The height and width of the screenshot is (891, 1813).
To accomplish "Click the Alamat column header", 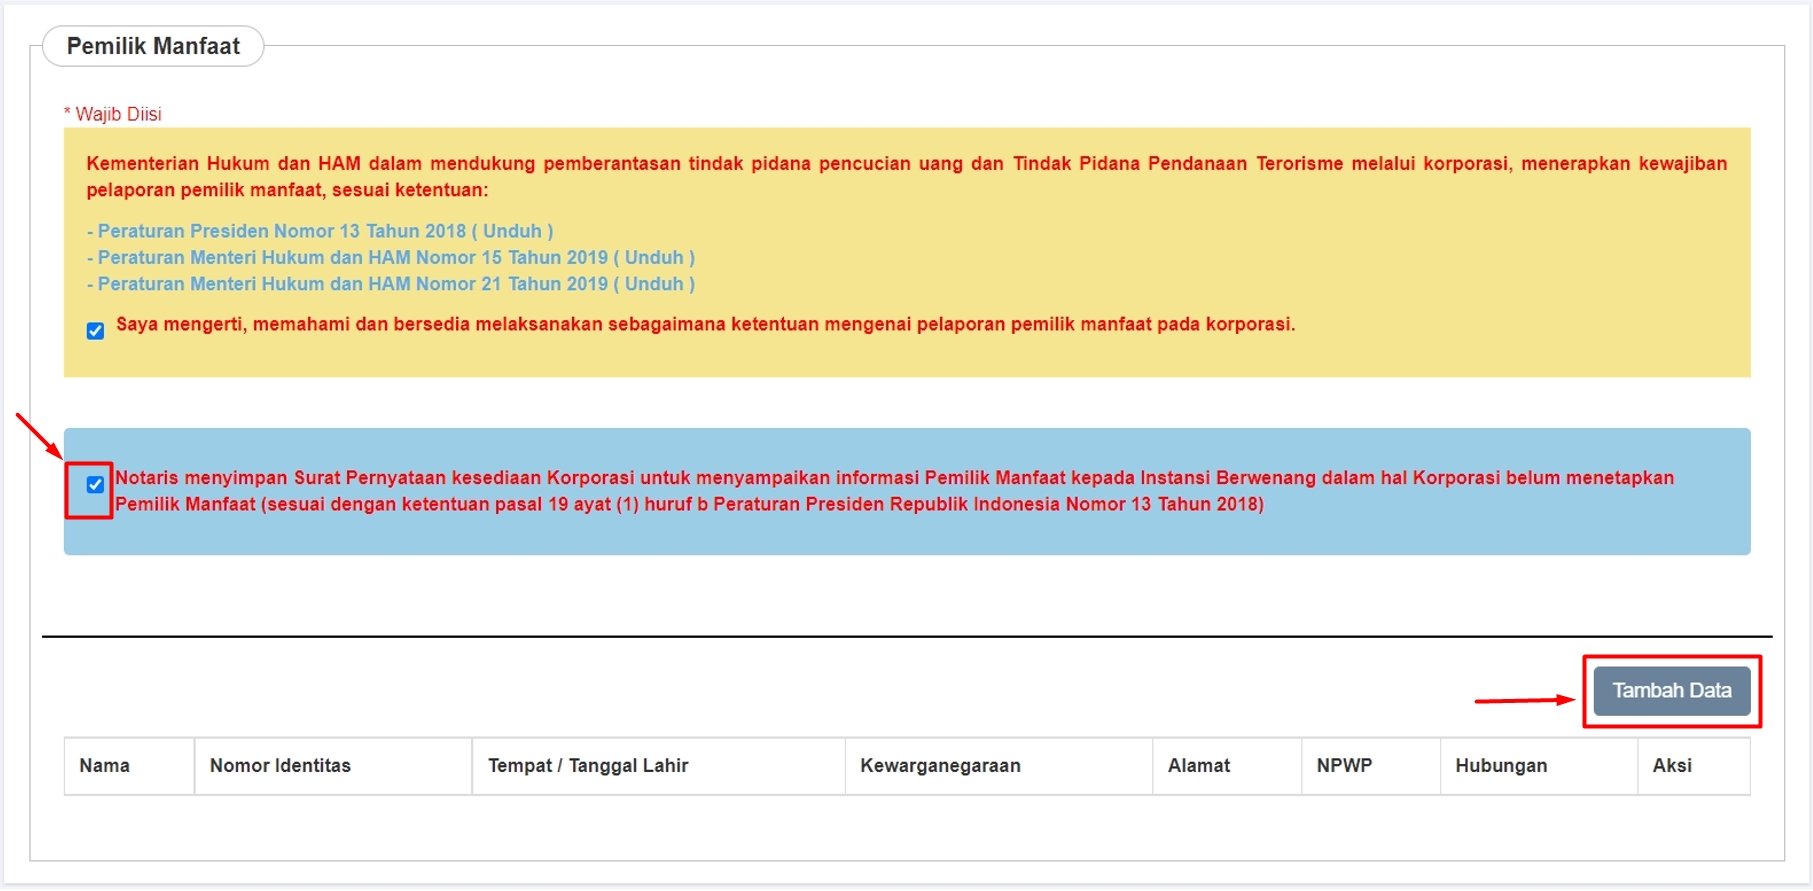I will click(x=1199, y=766).
